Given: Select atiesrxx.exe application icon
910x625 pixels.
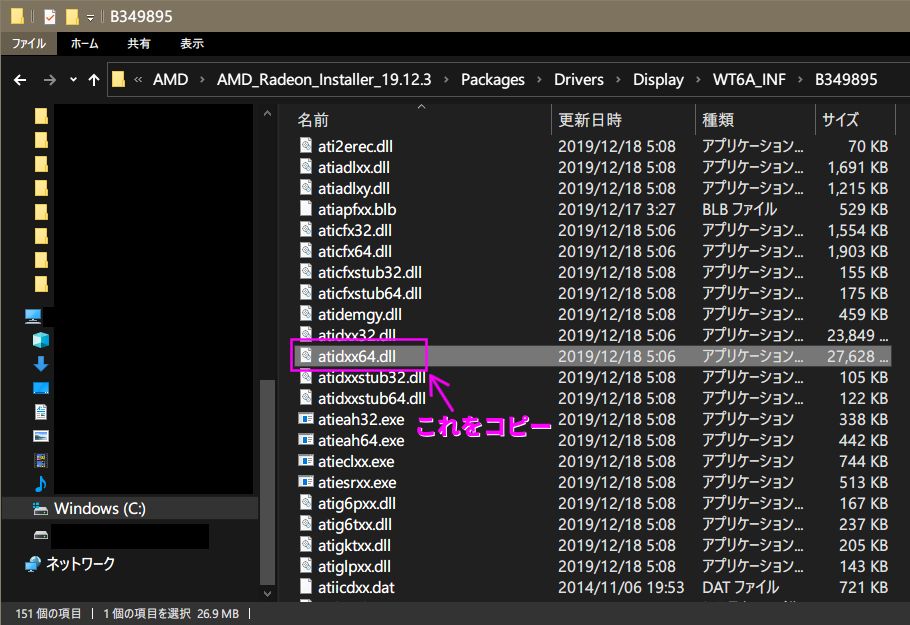Looking at the screenshot, I should click(306, 482).
